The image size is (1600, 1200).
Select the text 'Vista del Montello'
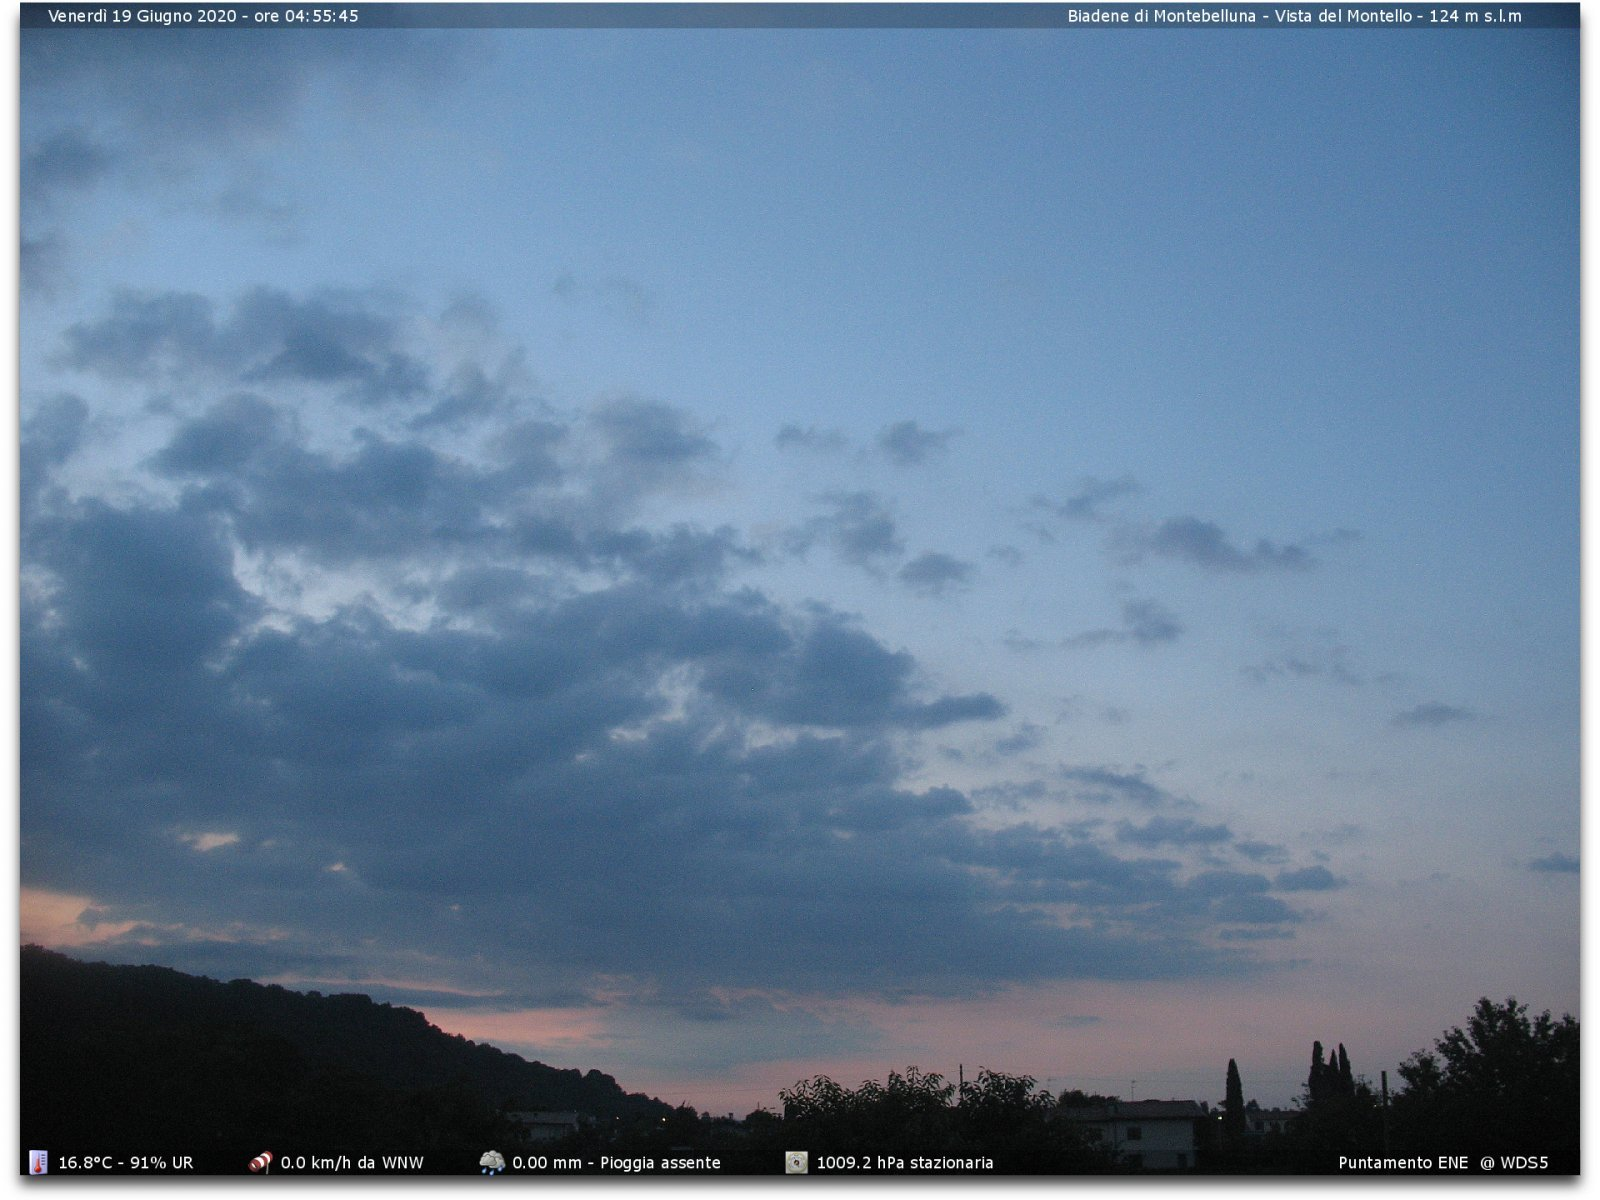1343,16
